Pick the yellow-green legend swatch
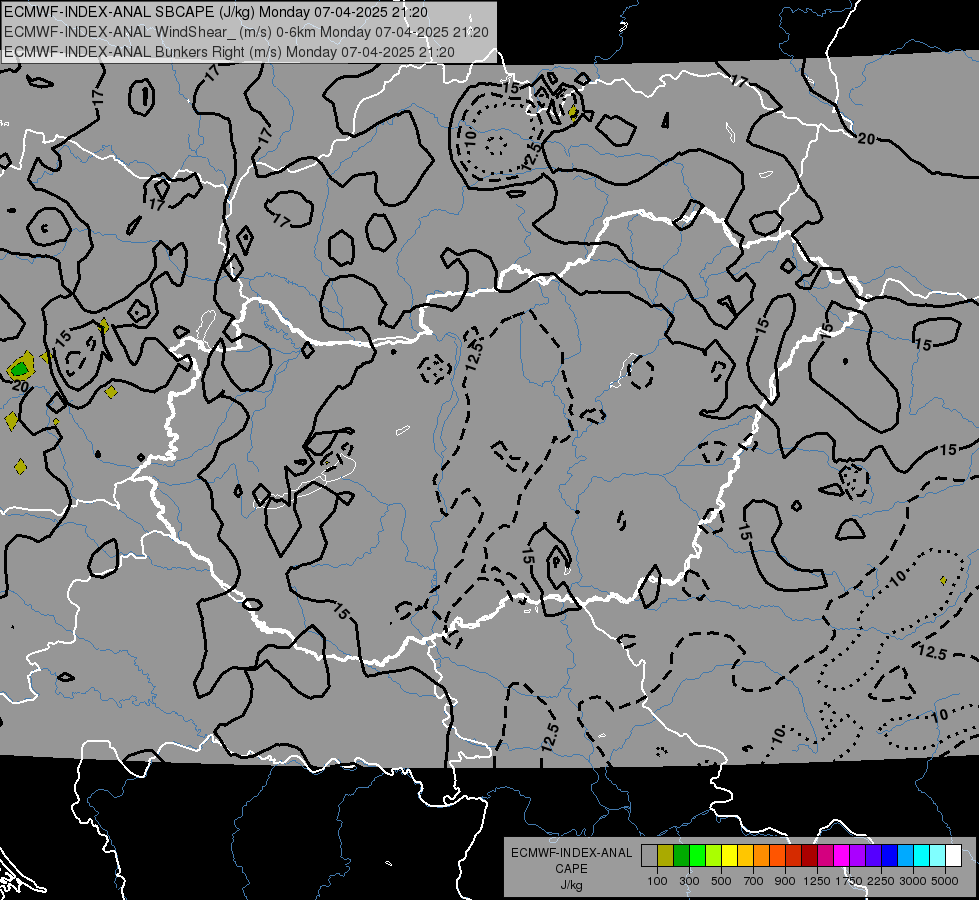 click(714, 856)
